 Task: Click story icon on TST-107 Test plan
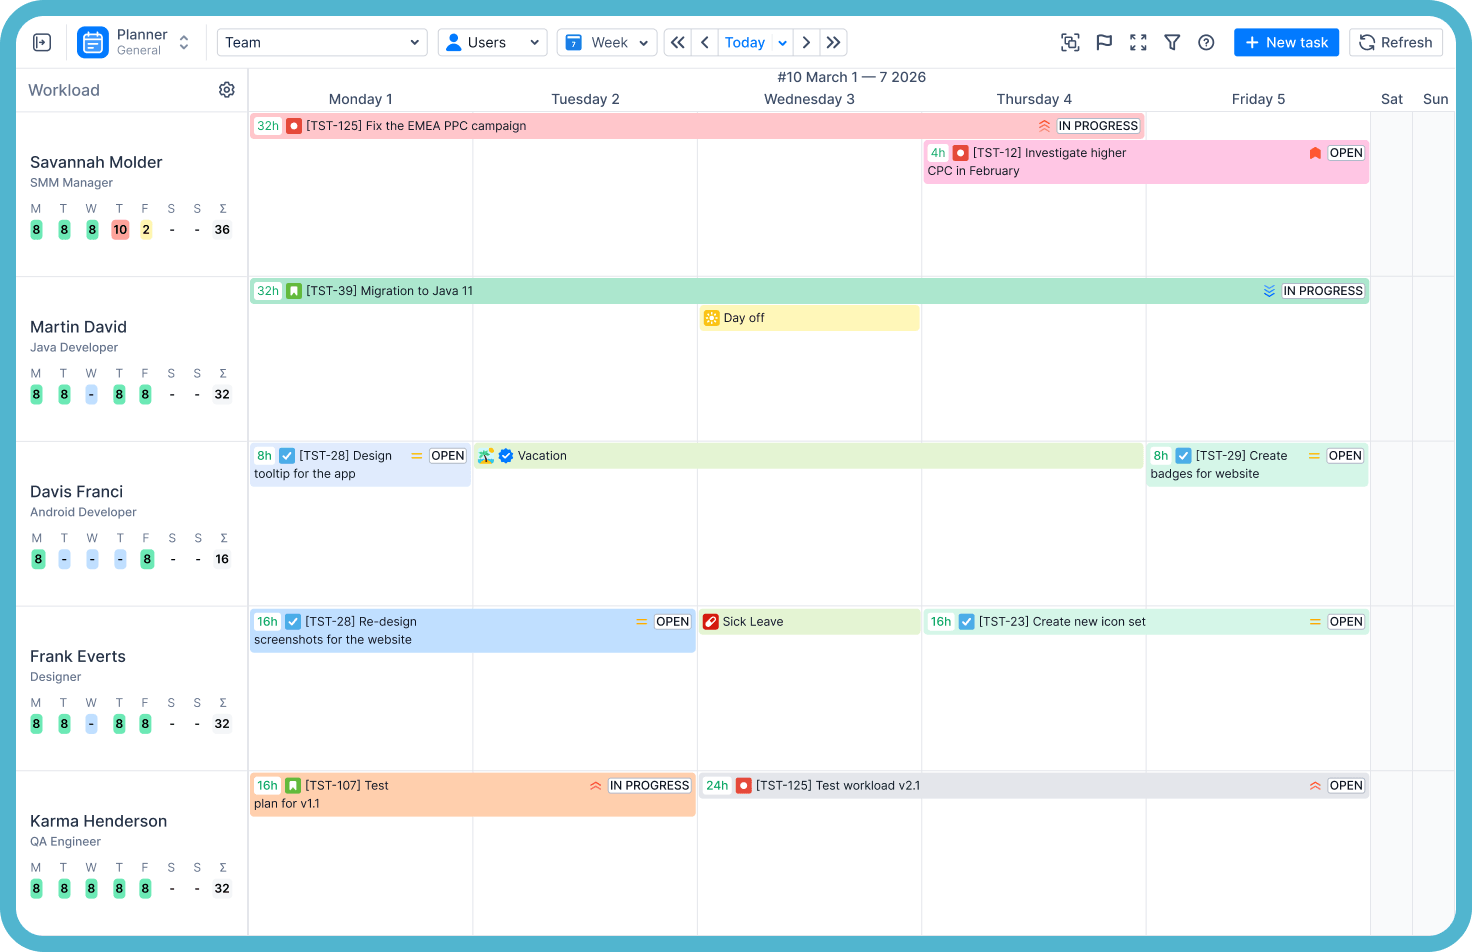point(293,786)
